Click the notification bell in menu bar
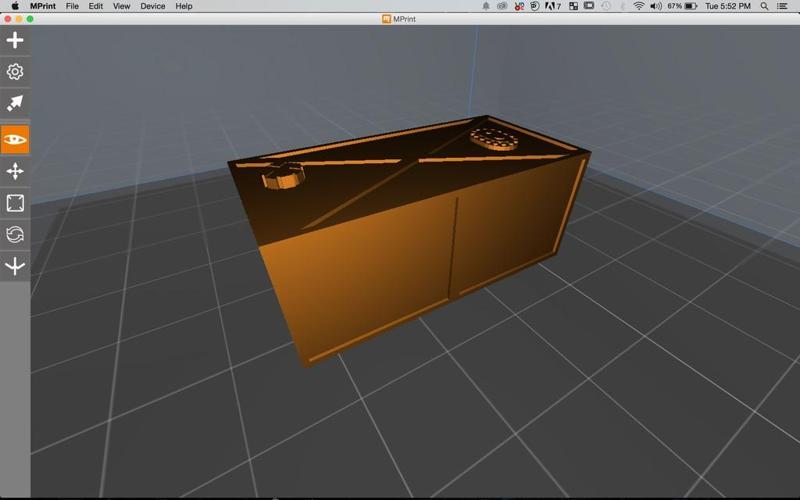Screen dimensions: 800x500 [486, 6]
